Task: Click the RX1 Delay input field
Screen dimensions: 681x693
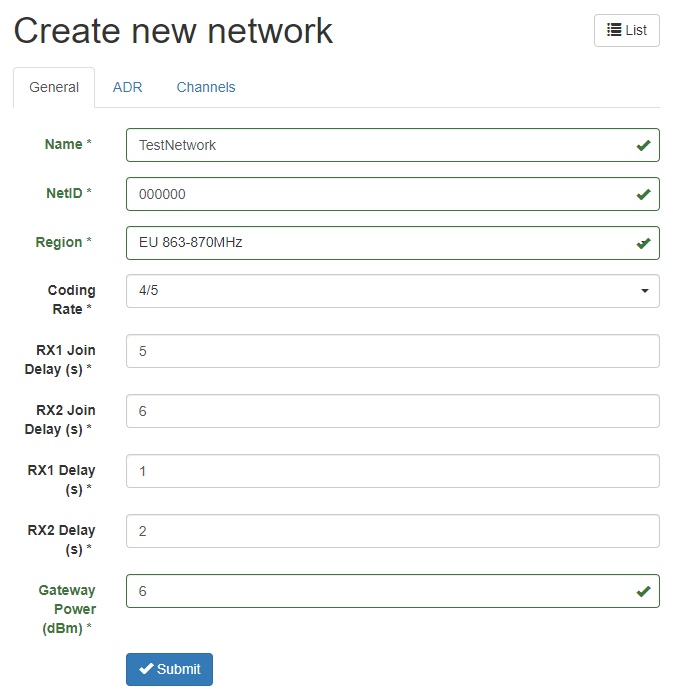Action: click(393, 471)
